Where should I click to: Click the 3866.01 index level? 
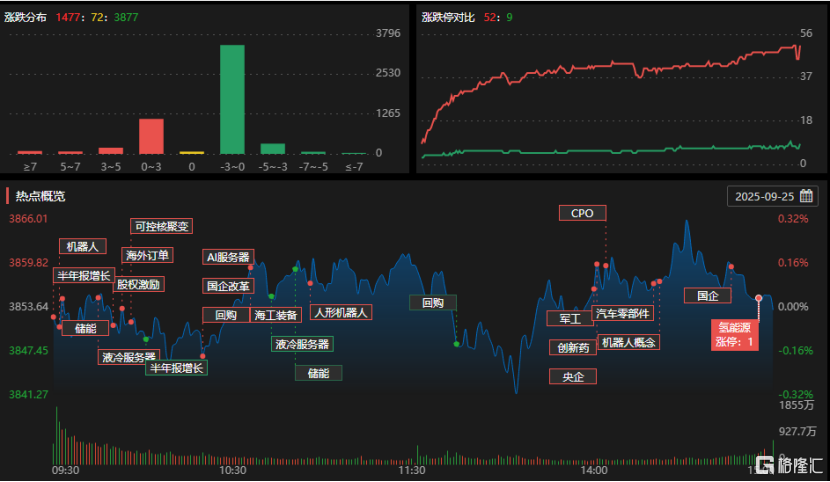[x=29, y=219]
